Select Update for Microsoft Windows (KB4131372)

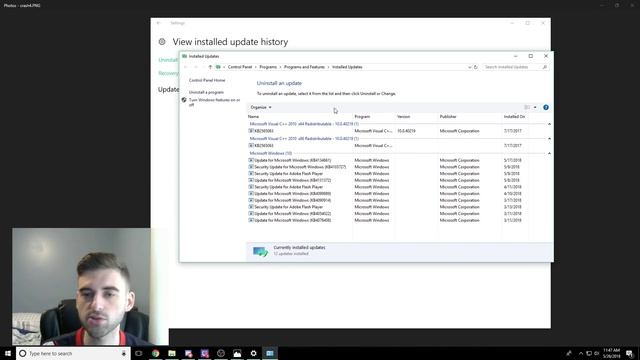[292, 180]
